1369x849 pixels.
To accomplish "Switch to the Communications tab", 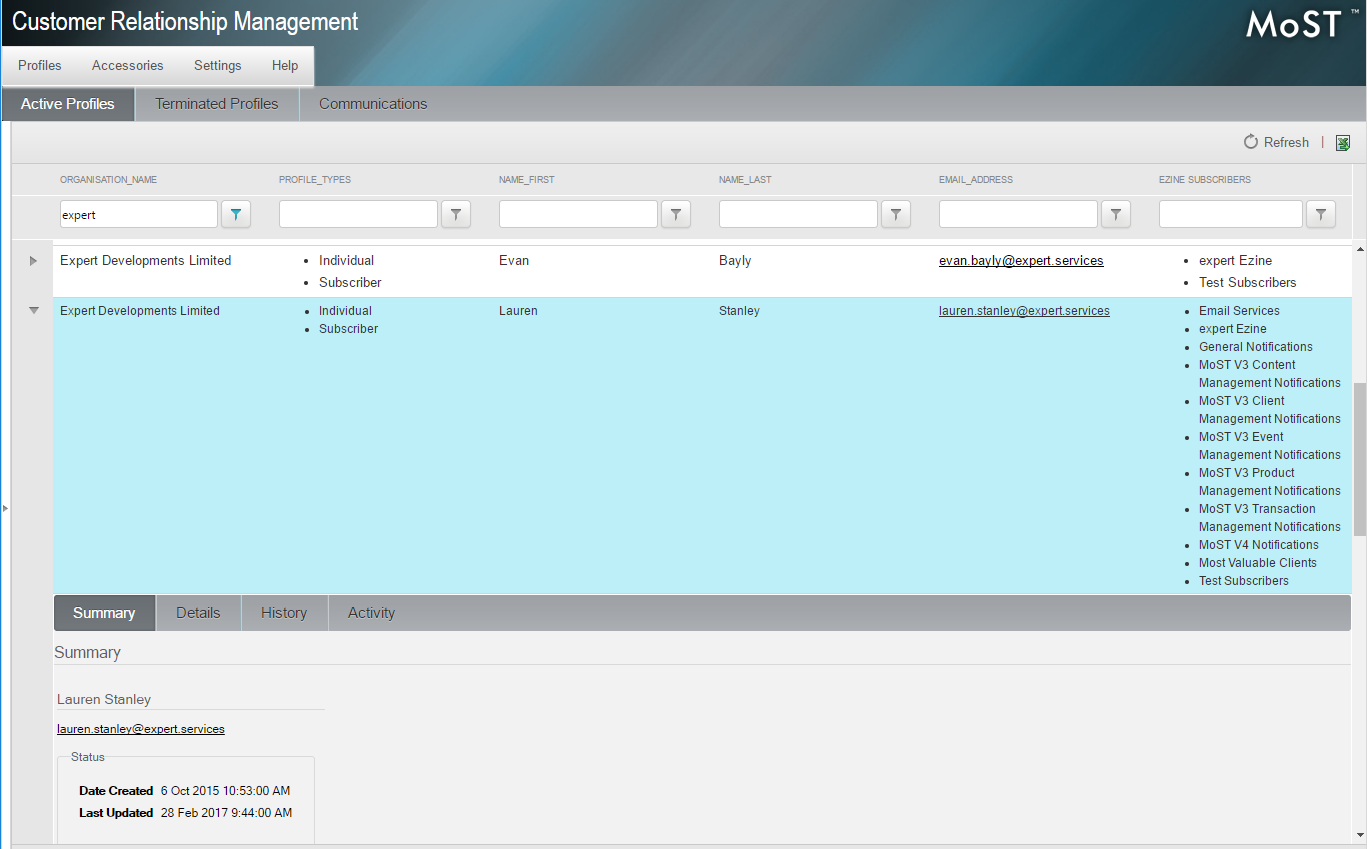I will pos(373,104).
